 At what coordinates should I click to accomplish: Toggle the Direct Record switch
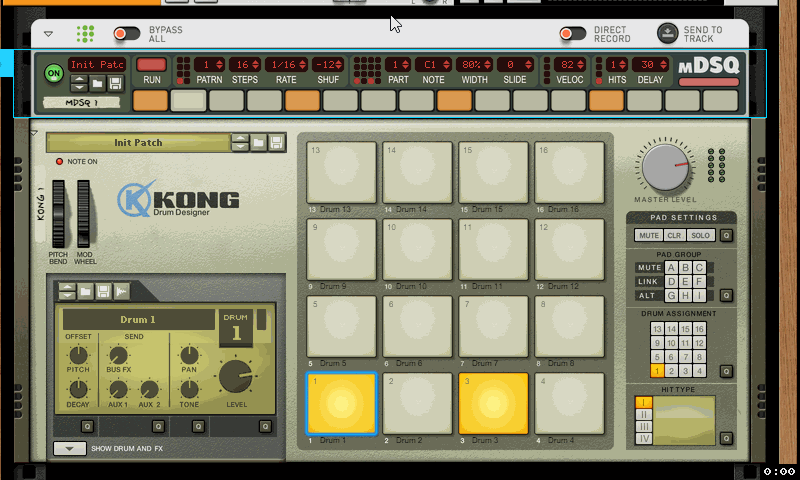click(572, 34)
